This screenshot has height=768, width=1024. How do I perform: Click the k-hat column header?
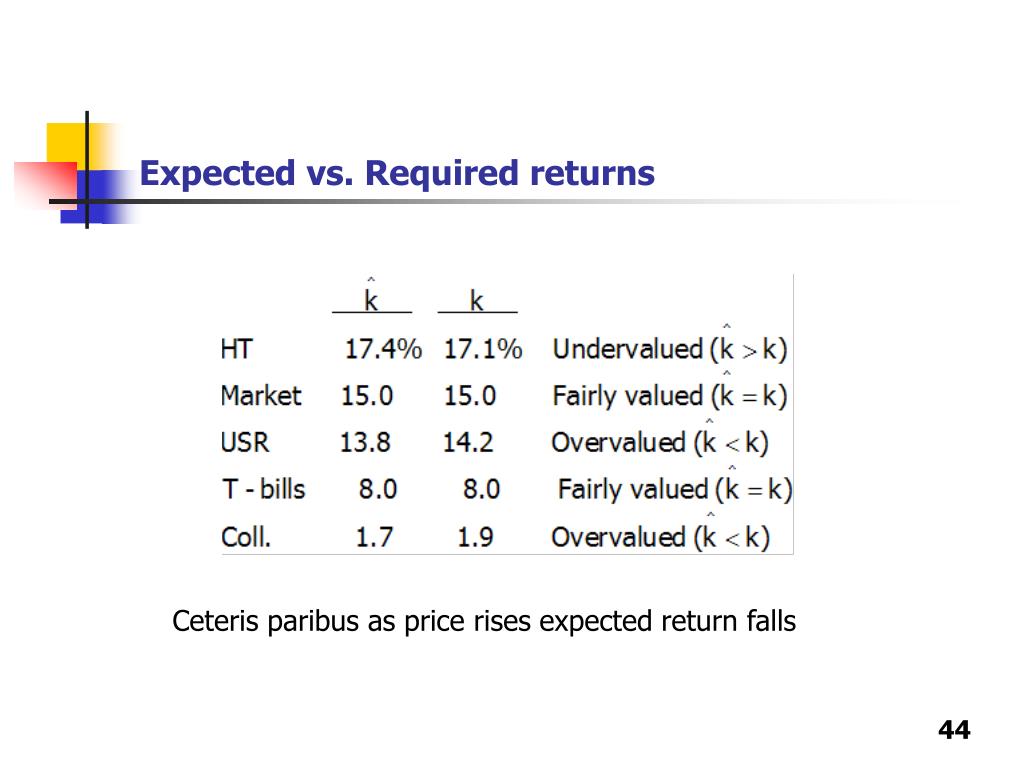point(371,295)
